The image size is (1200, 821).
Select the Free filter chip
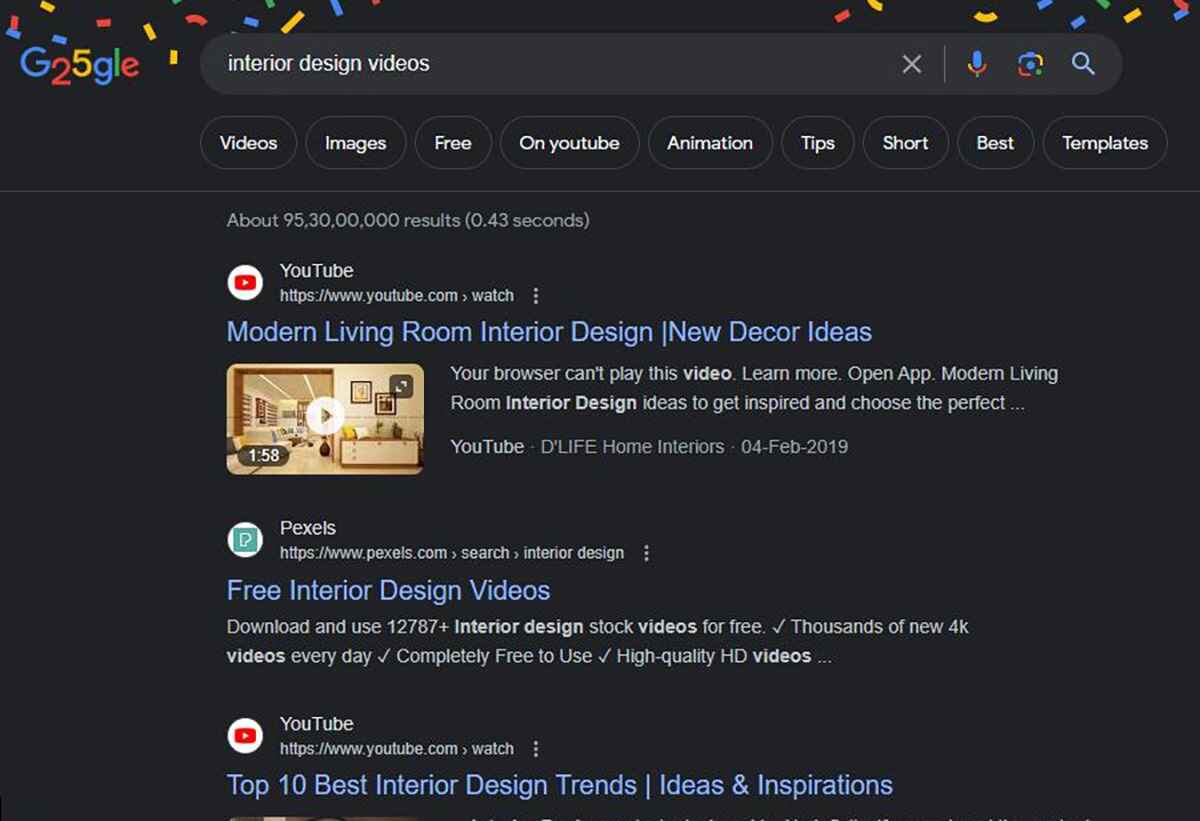(452, 143)
